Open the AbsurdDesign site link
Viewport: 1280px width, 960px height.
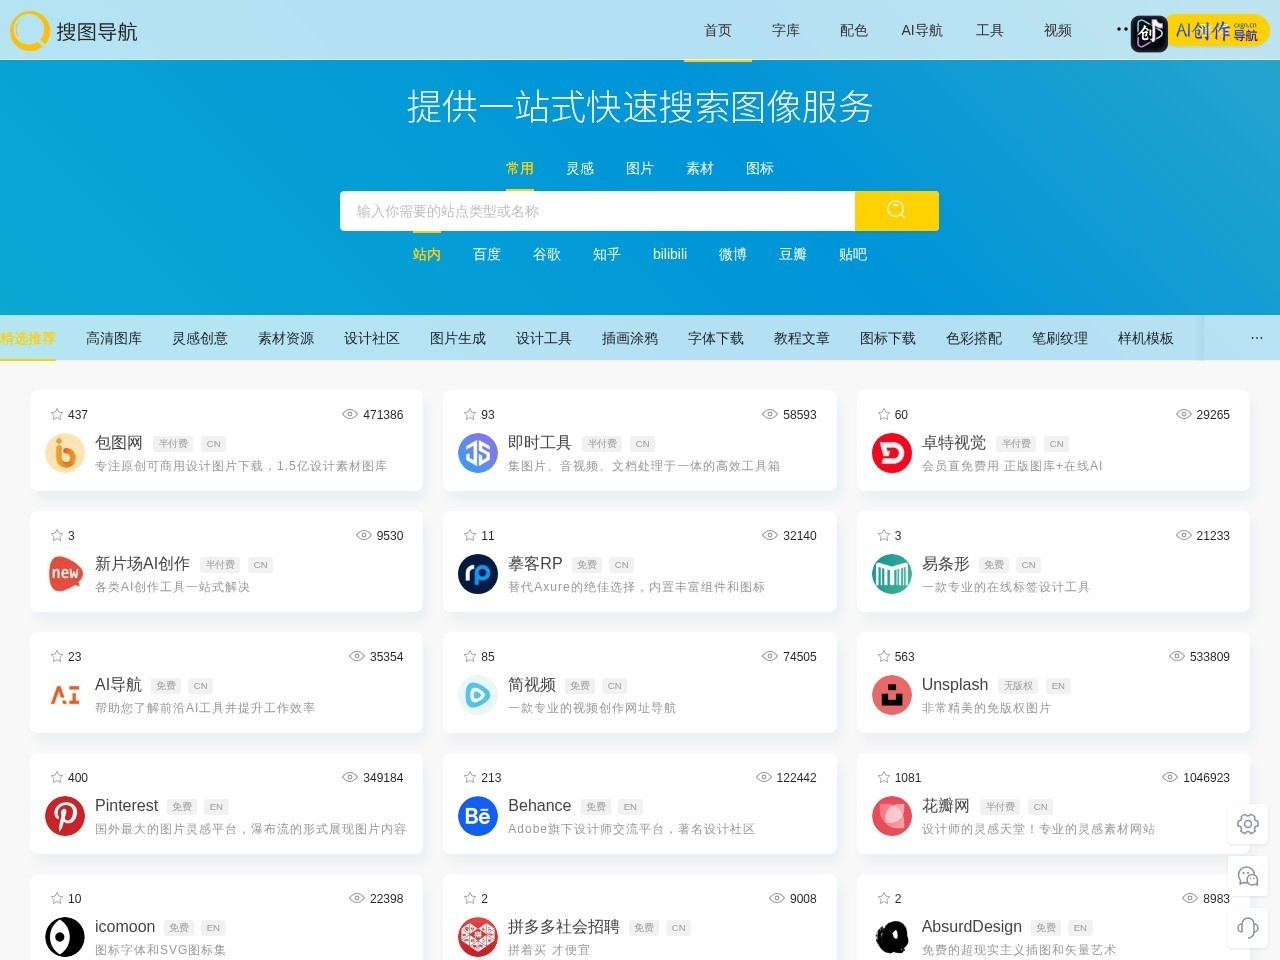(972, 926)
